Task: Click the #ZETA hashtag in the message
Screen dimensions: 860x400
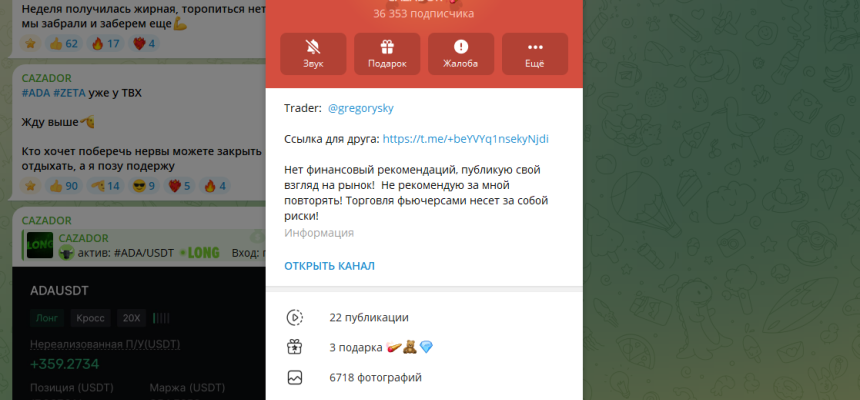Action: pos(70,93)
